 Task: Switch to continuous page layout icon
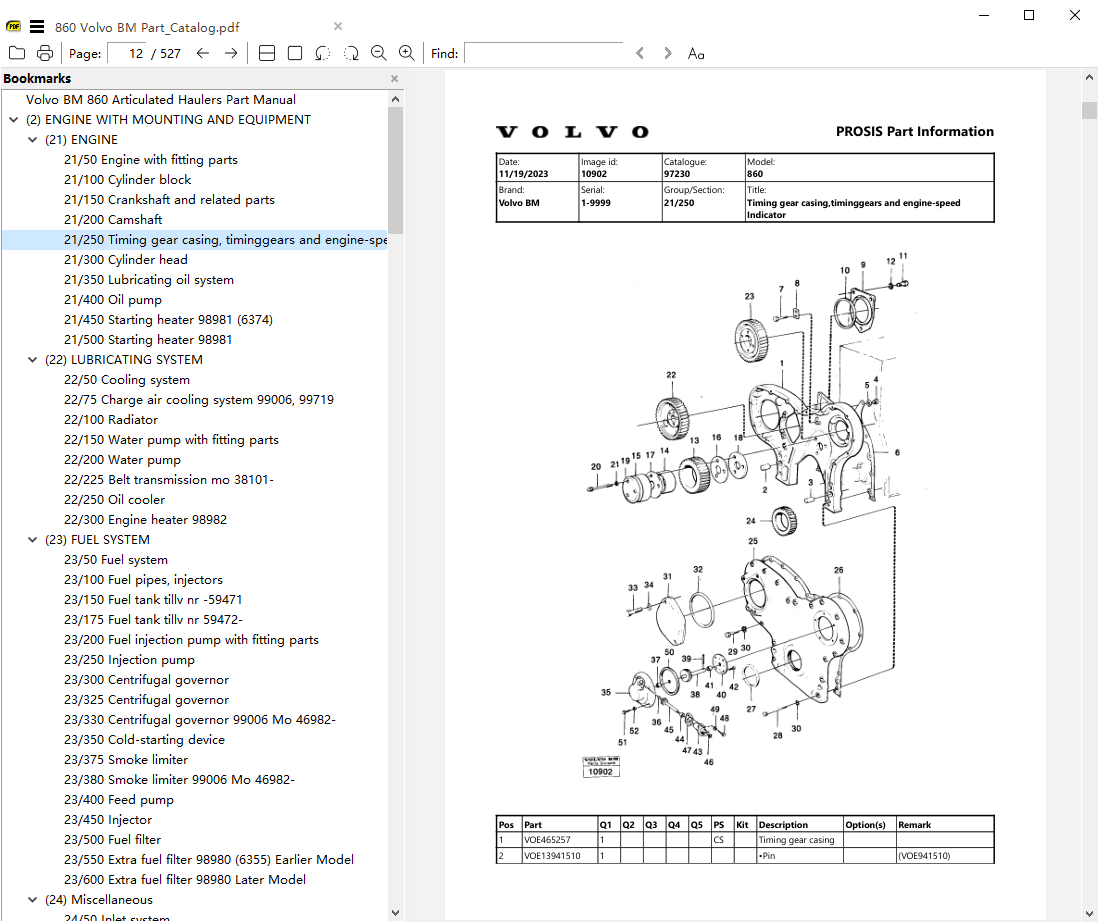[x=267, y=53]
